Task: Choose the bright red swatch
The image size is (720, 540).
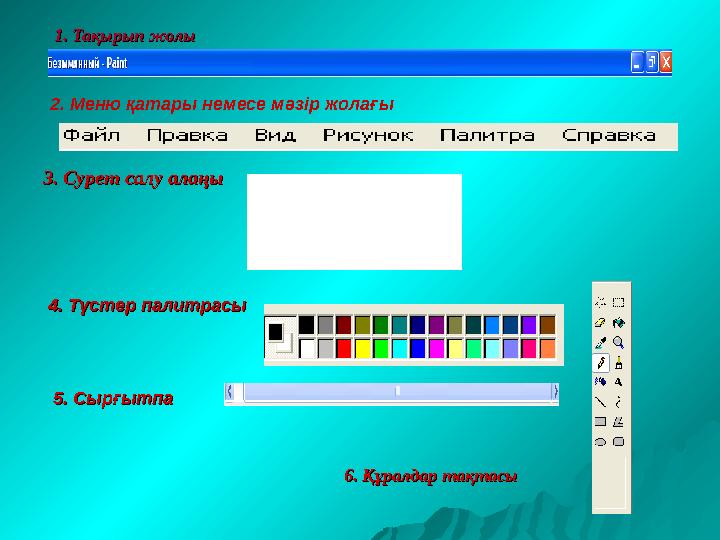Action: (343, 349)
